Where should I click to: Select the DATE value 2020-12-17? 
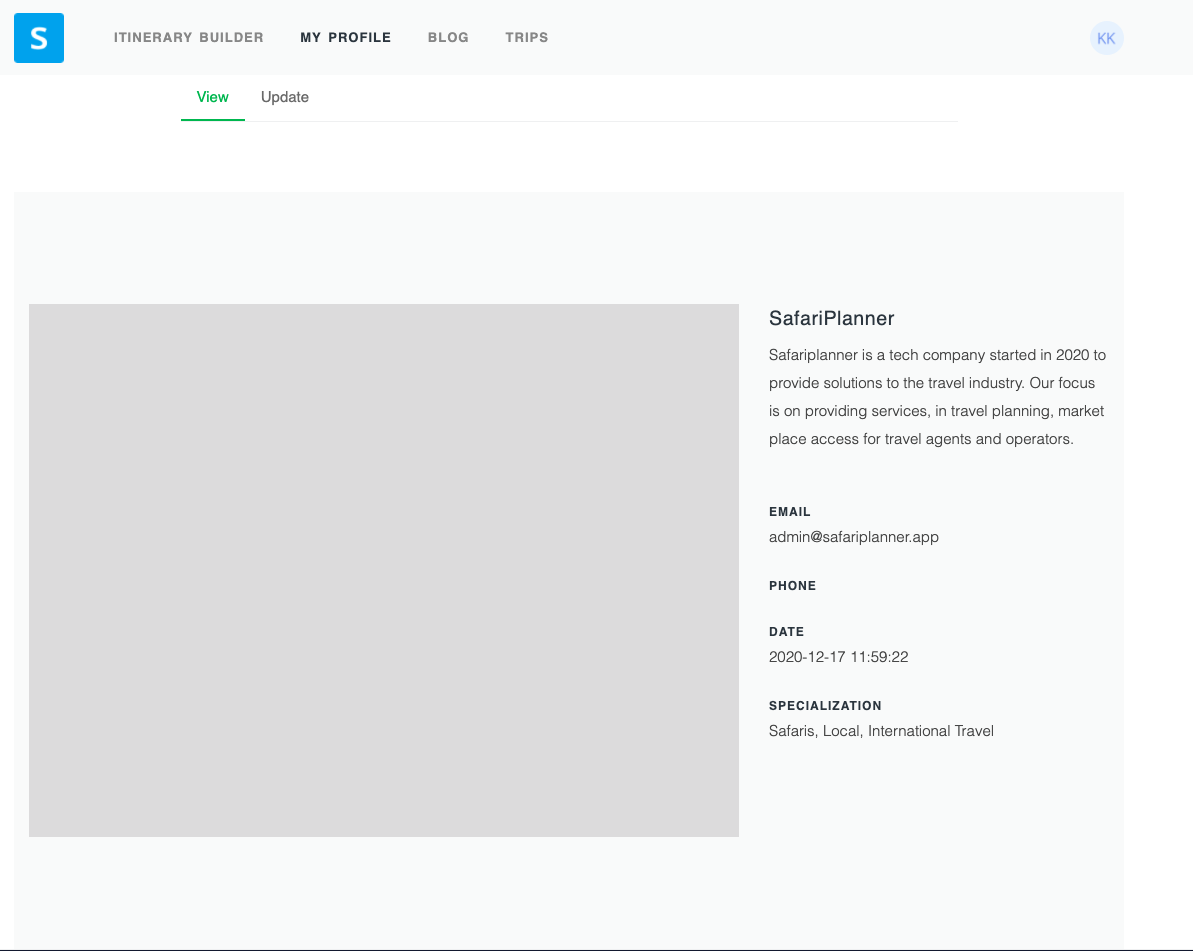838,656
